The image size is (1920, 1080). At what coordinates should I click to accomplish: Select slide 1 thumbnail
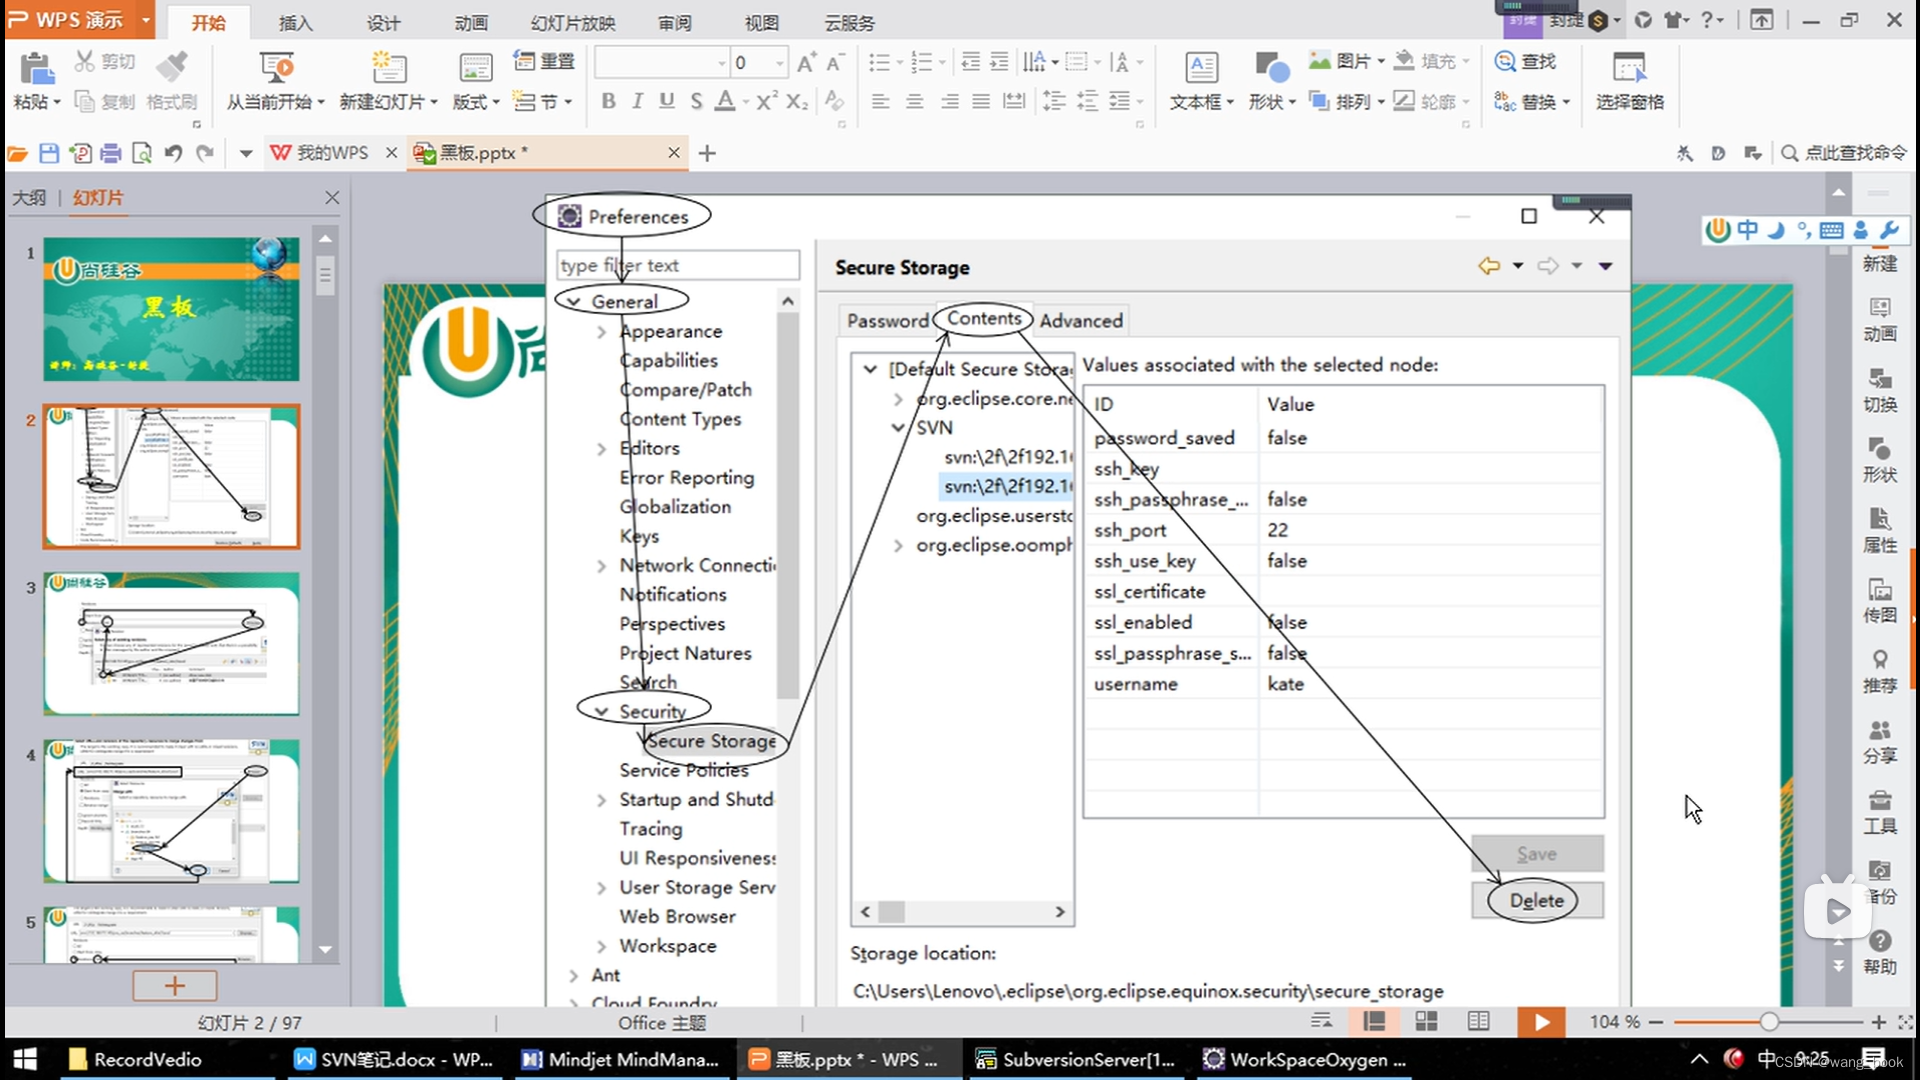(171, 309)
